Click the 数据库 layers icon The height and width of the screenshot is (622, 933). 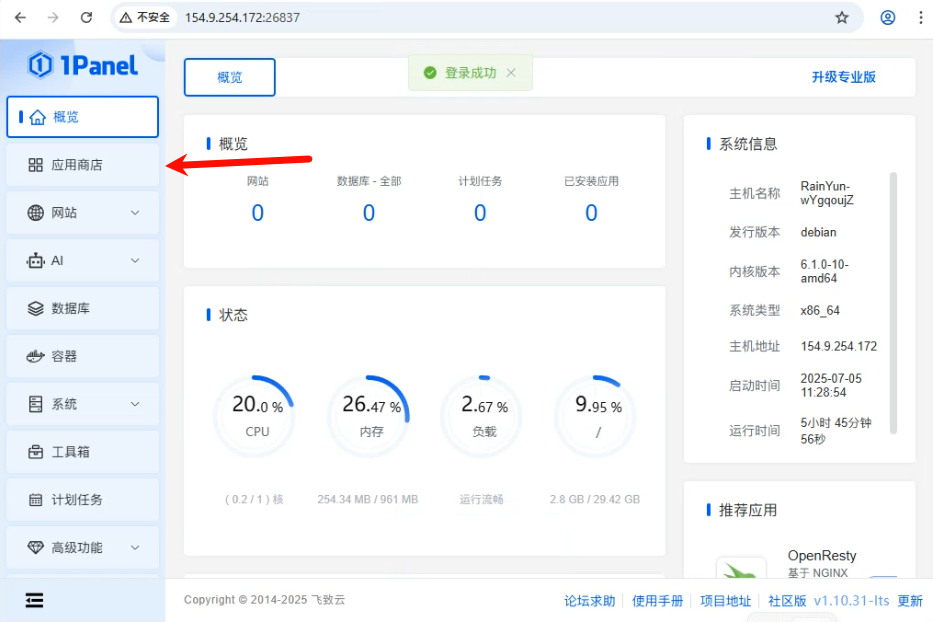(36, 308)
